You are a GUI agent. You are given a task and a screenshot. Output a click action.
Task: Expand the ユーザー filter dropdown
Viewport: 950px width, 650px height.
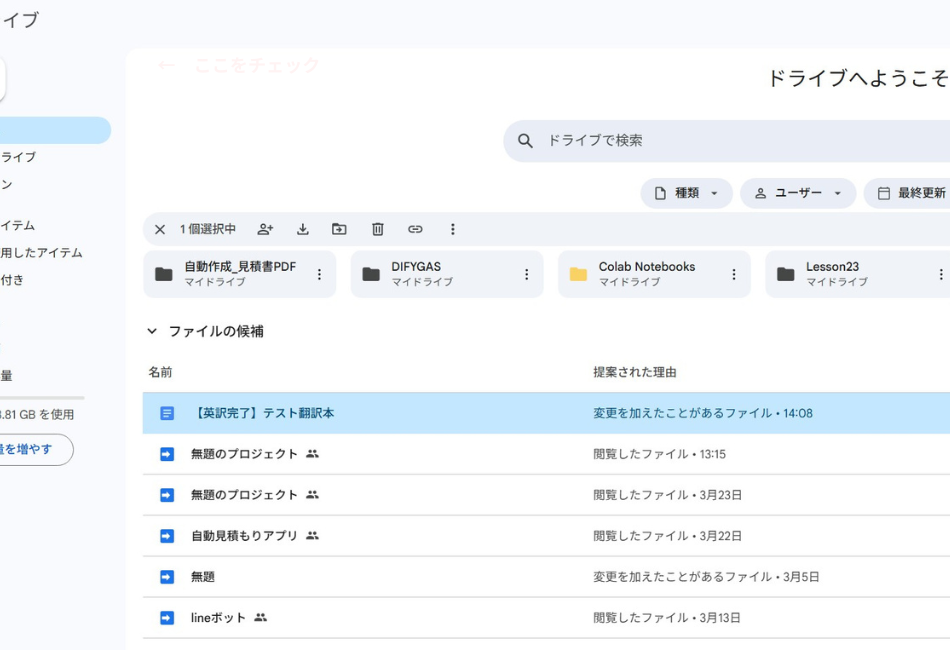(x=797, y=193)
